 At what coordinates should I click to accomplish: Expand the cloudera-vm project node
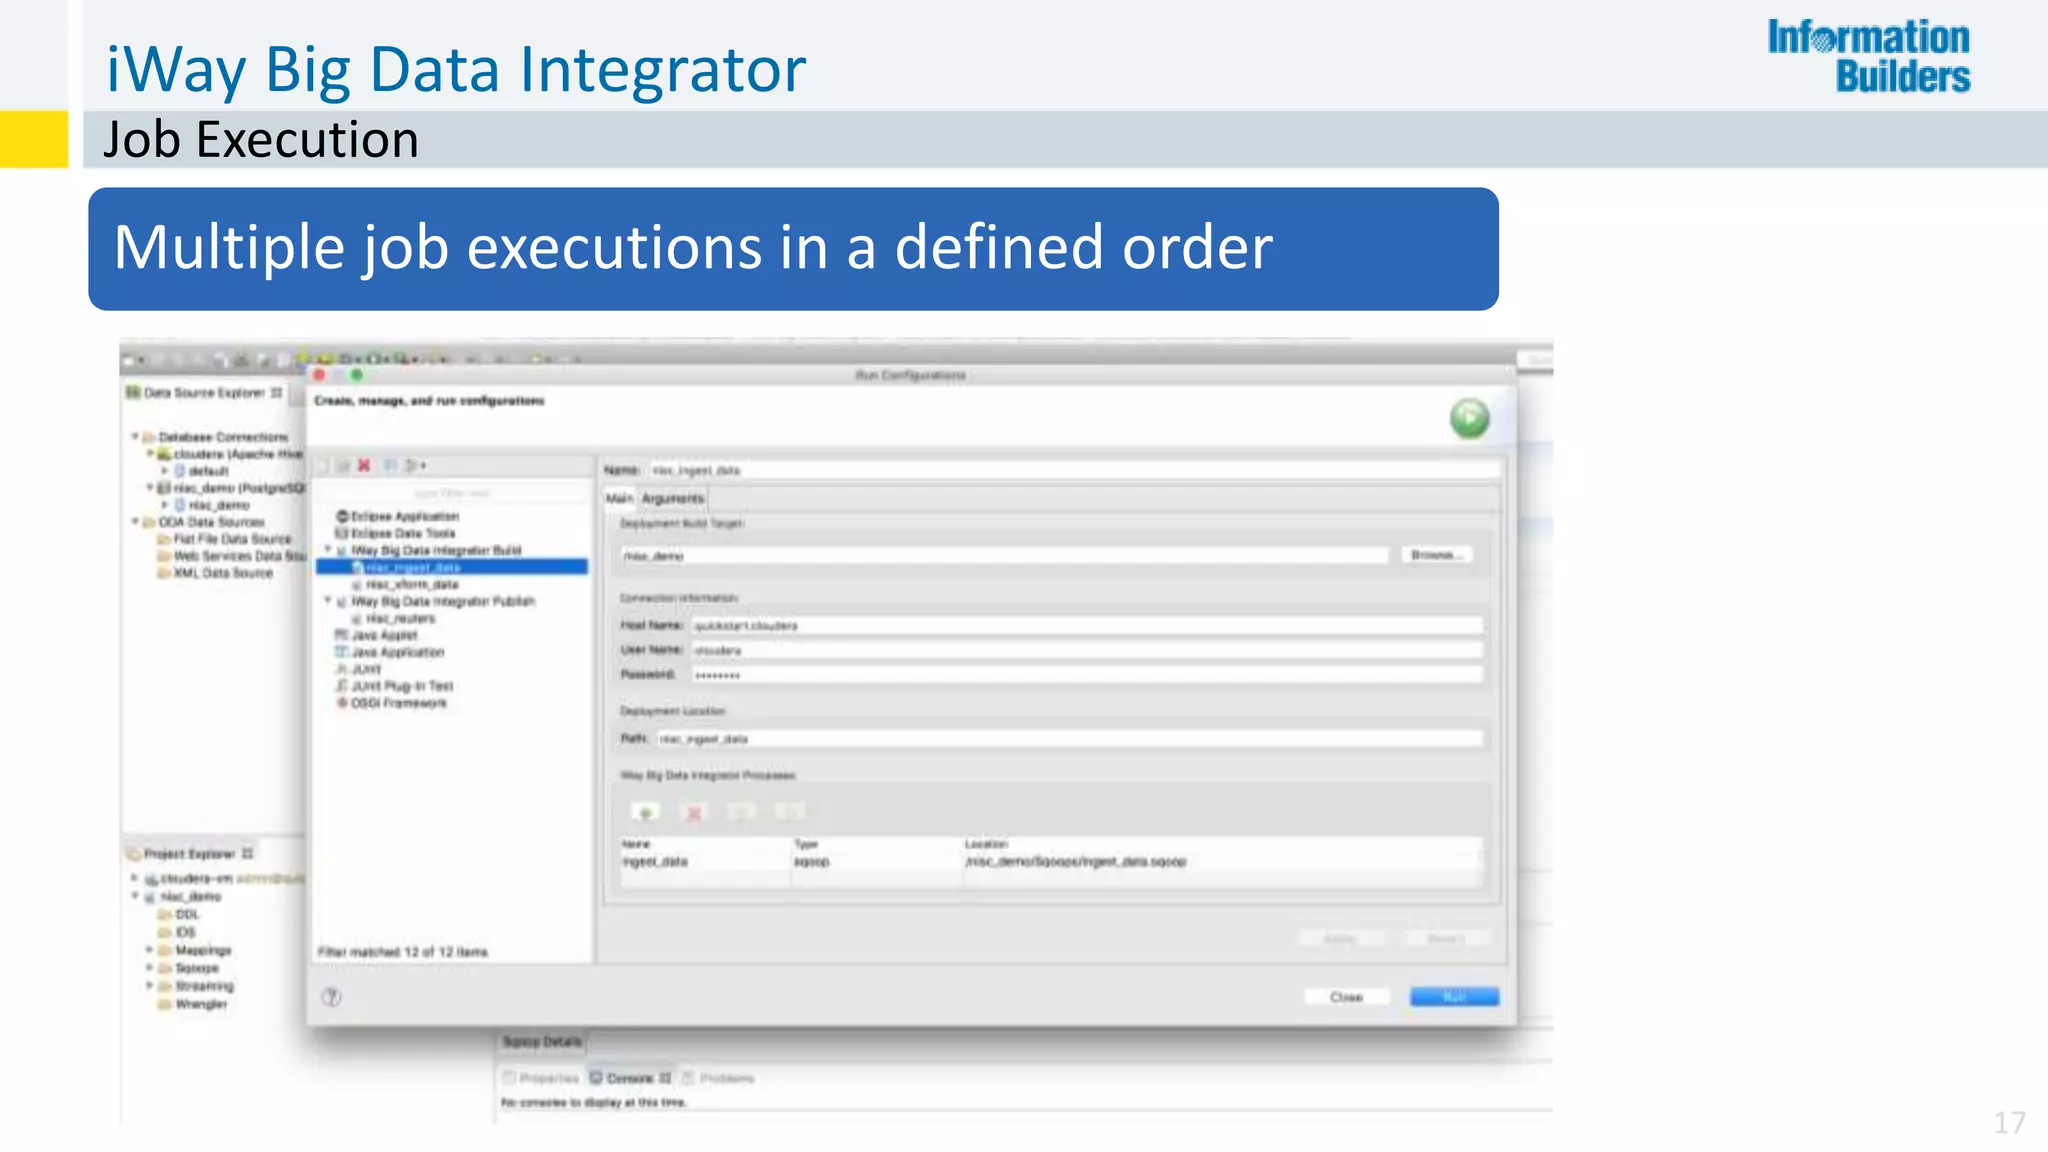[135, 879]
